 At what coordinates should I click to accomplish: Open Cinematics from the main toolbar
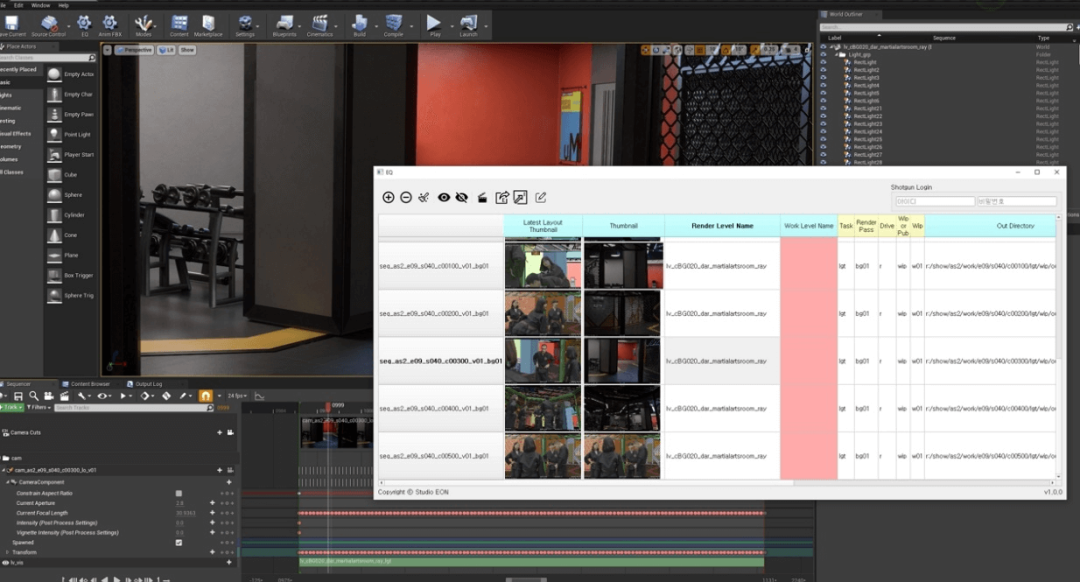click(x=321, y=24)
